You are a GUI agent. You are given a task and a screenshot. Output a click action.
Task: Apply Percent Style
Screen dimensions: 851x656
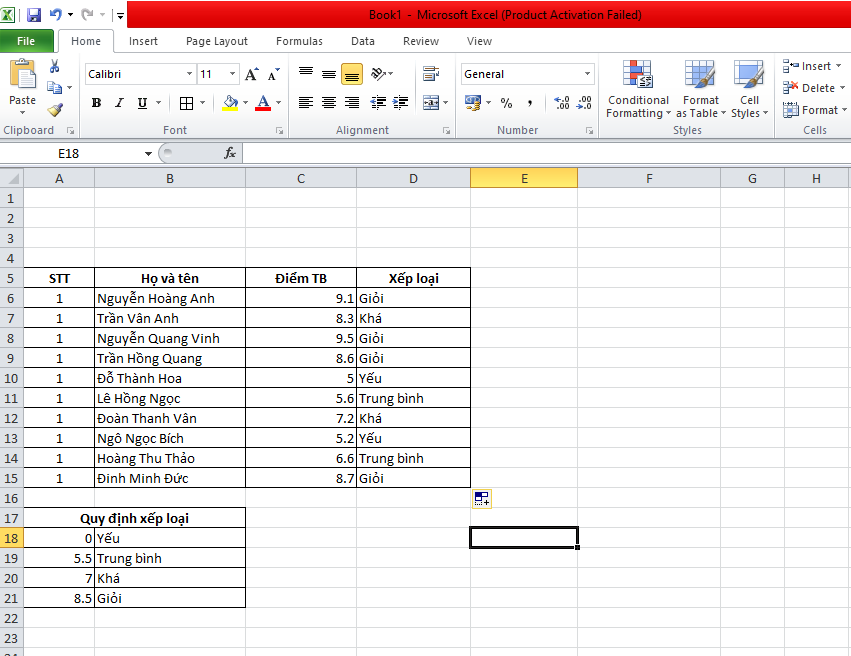click(x=506, y=103)
